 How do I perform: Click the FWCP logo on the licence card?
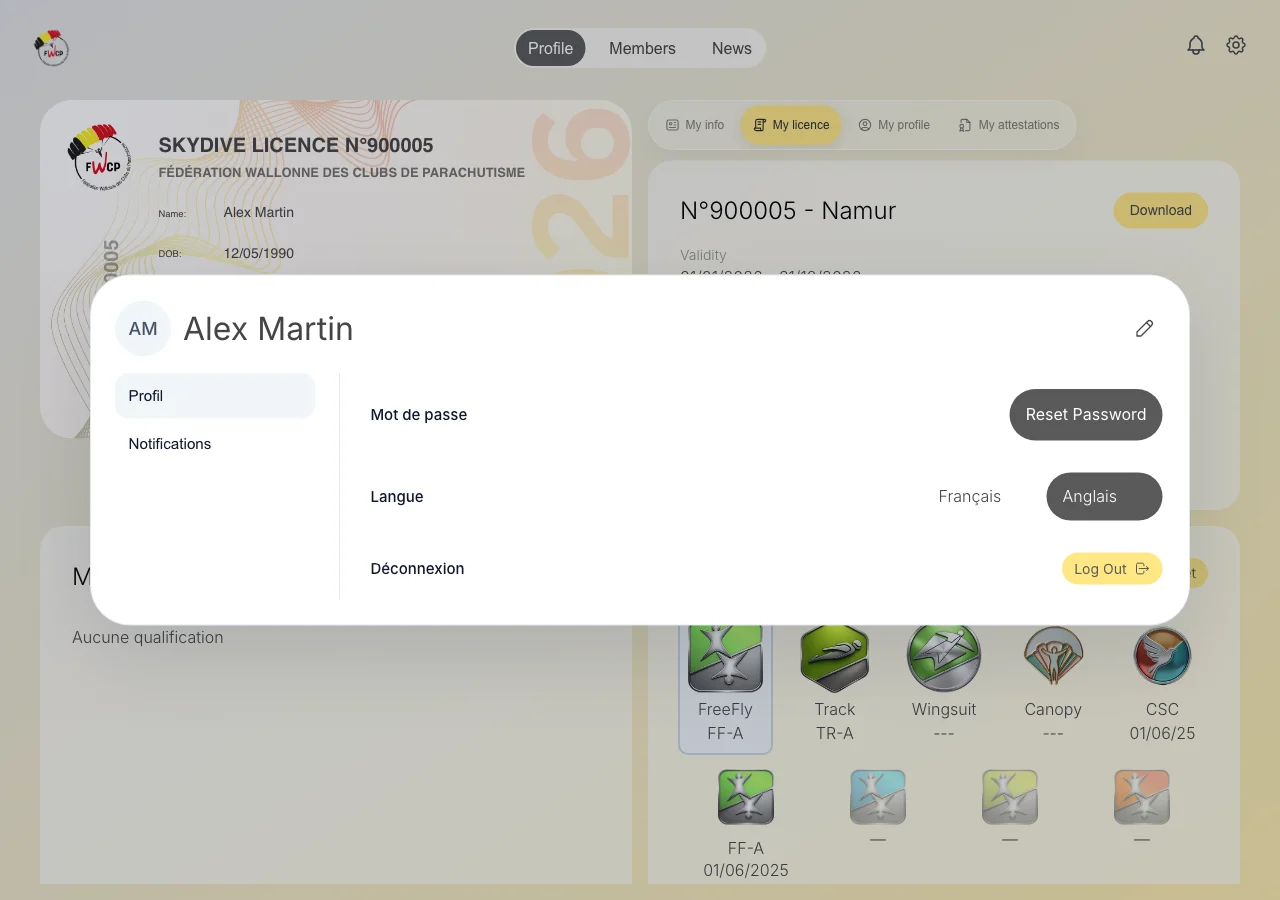pyautogui.click(x=99, y=157)
